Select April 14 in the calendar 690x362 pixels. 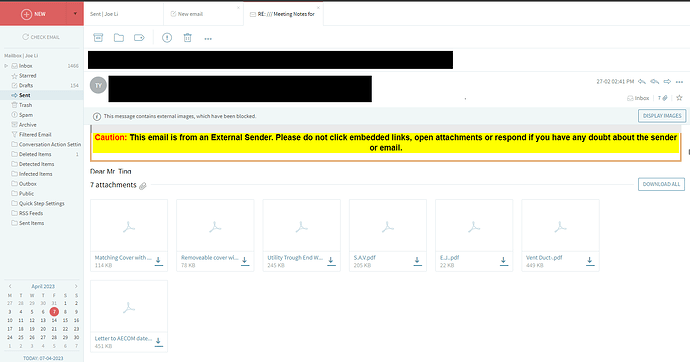click(54, 320)
